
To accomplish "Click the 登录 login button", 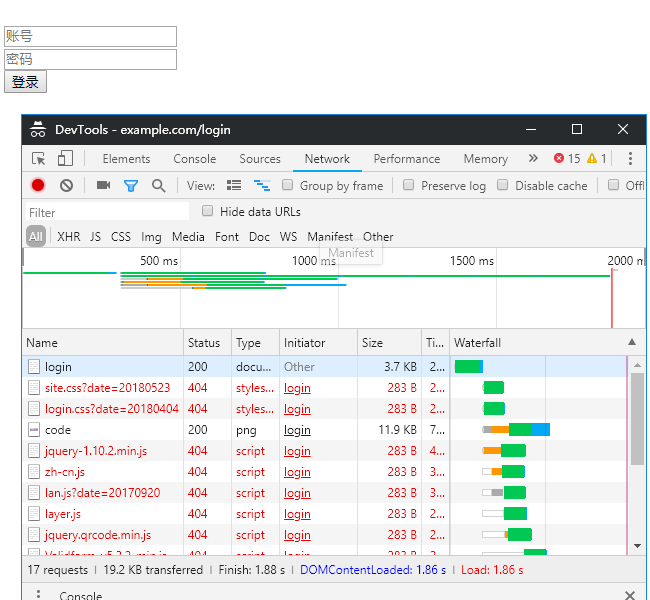I will coord(25,82).
